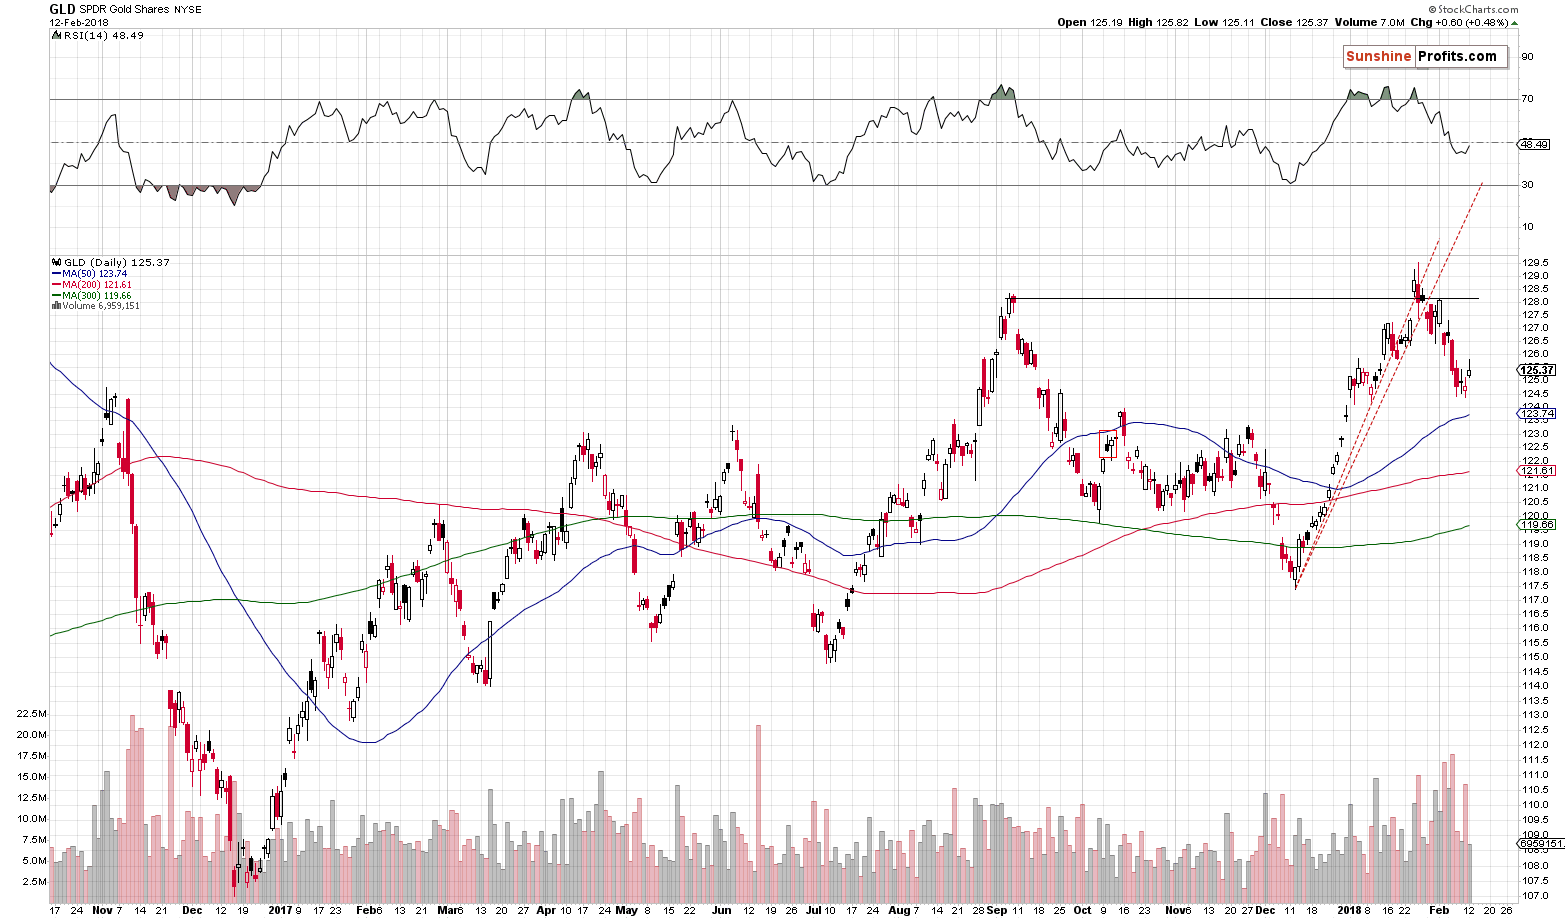The height and width of the screenshot is (919, 1565).
Task: Click the 15.0M volume axis label
Action: 32,777
